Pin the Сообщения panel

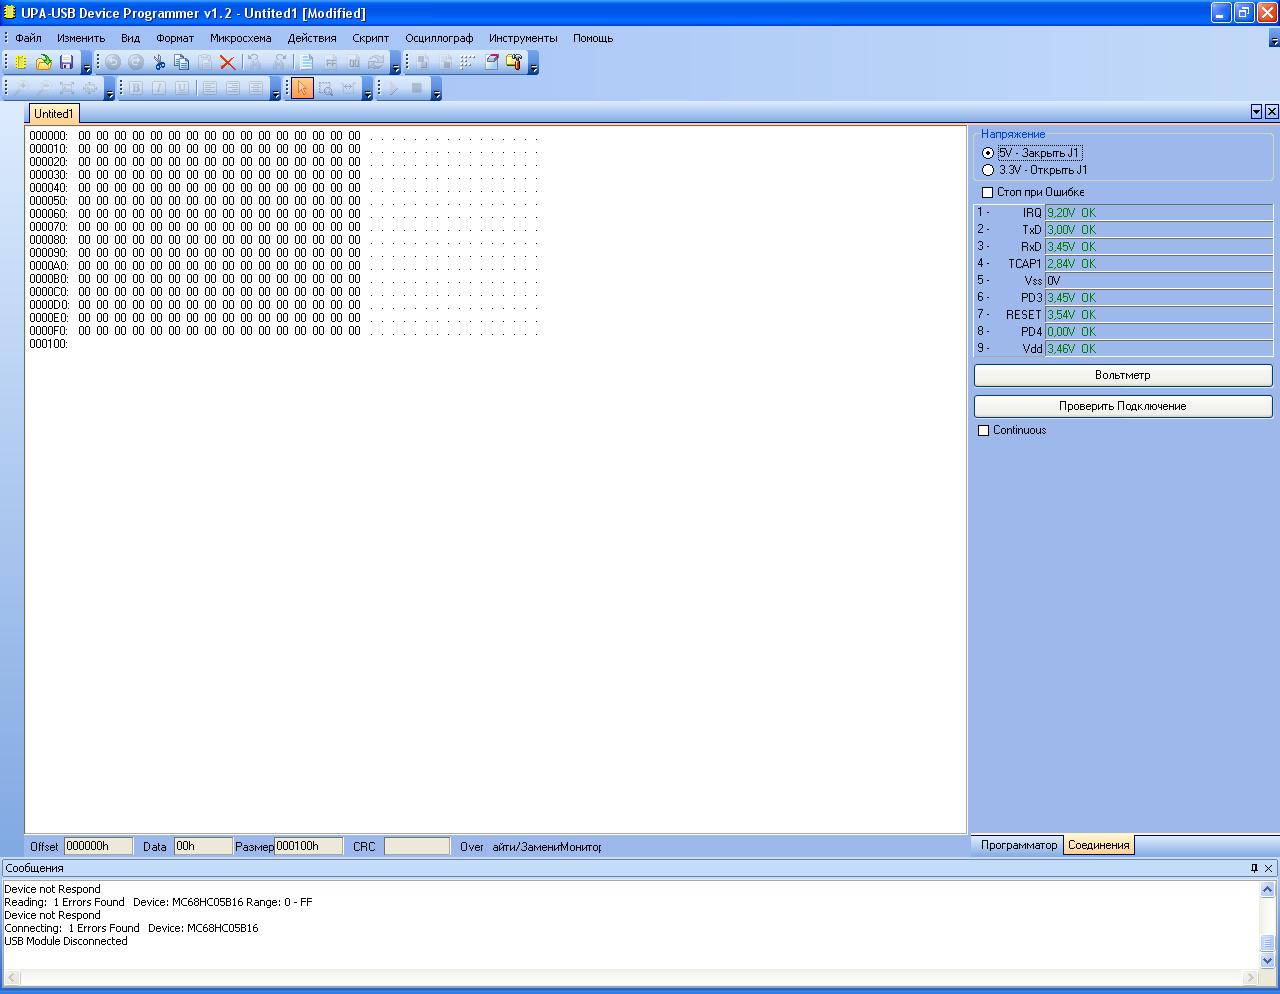[x=1254, y=868]
